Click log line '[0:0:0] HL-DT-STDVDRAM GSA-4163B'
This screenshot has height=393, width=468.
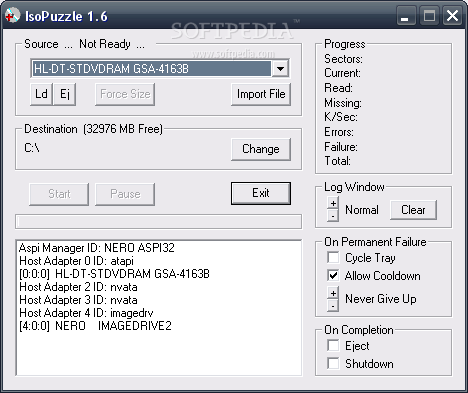114,274
